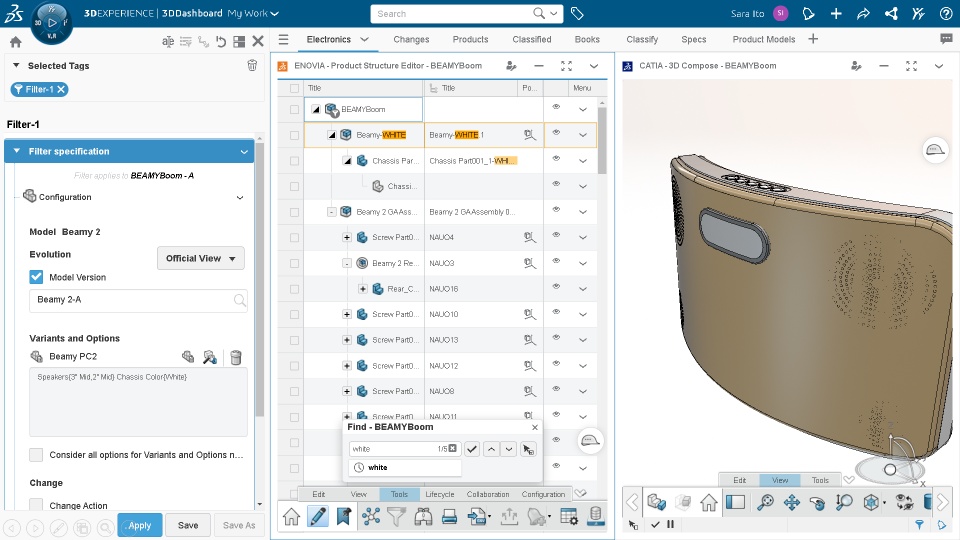The image size is (960, 540).
Task: Open menu chevron for NAUO13 row
Action: click(582, 340)
